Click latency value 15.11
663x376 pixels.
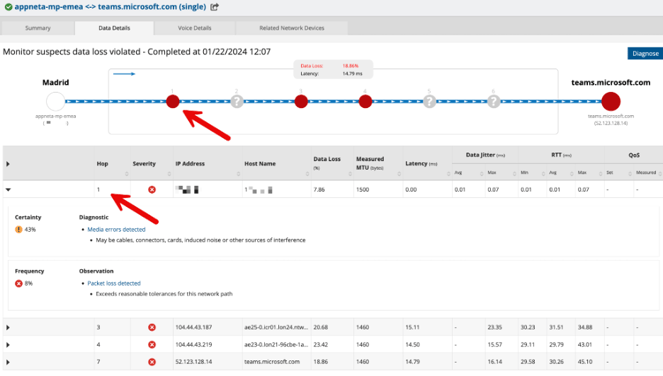pos(412,327)
